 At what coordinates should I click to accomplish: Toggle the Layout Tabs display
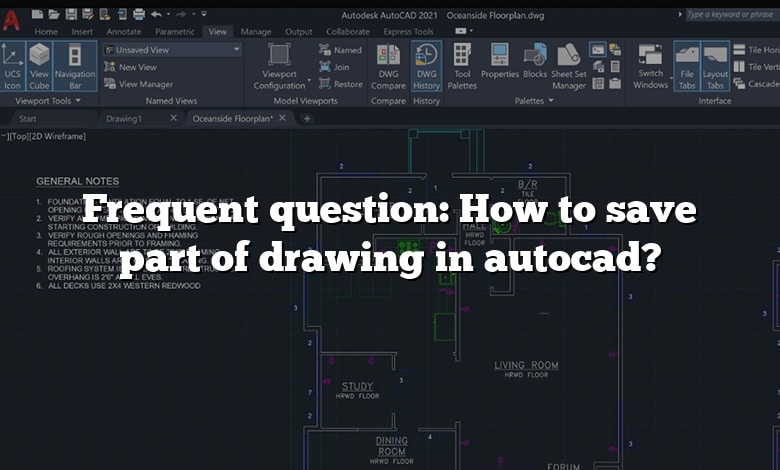tap(715, 66)
